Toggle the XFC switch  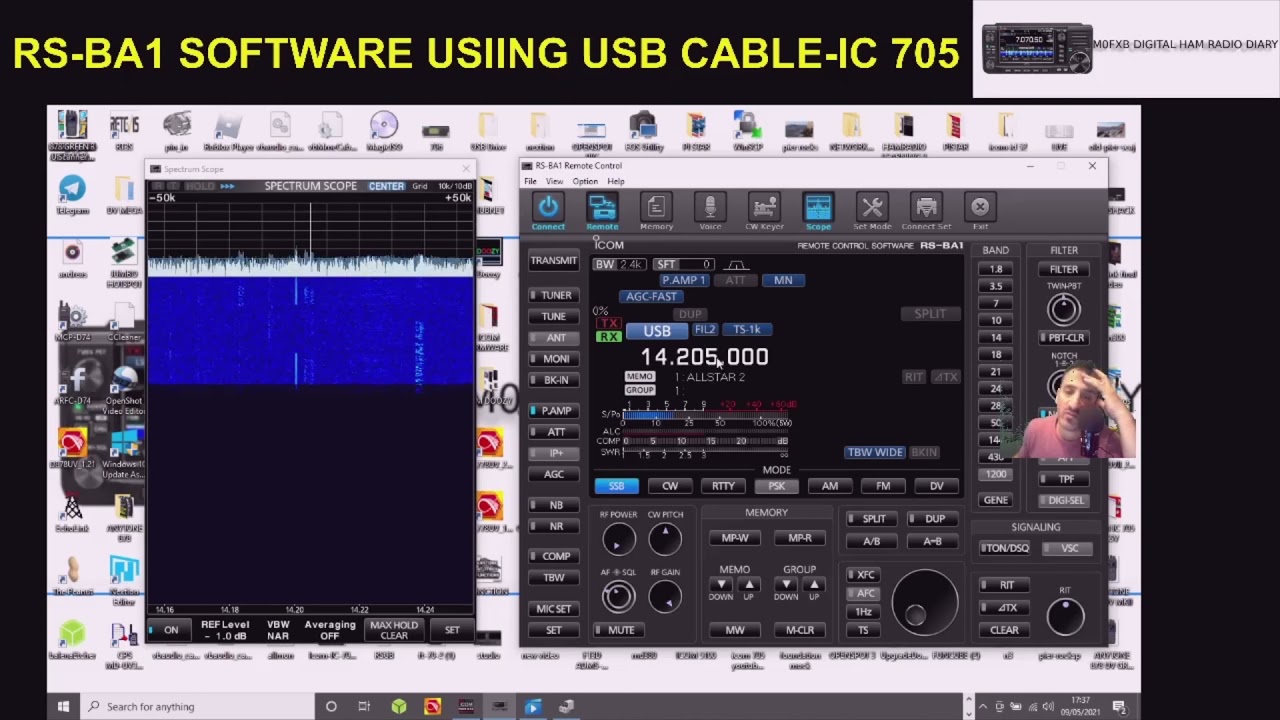(863, 575)
